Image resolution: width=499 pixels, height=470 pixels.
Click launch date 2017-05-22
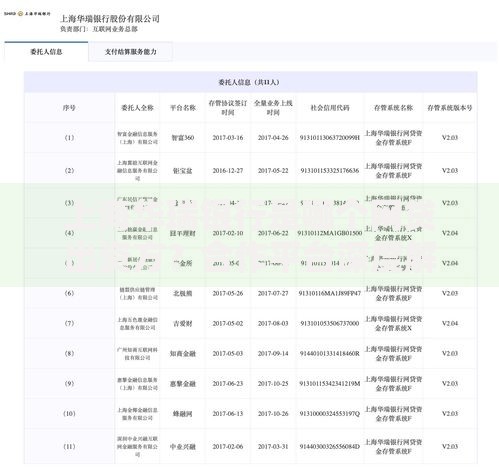[x=273, y=171]
